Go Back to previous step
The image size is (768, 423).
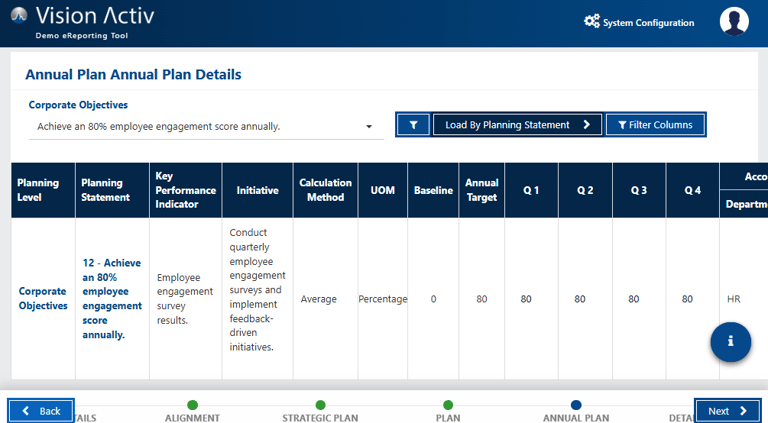click(41, 411)
